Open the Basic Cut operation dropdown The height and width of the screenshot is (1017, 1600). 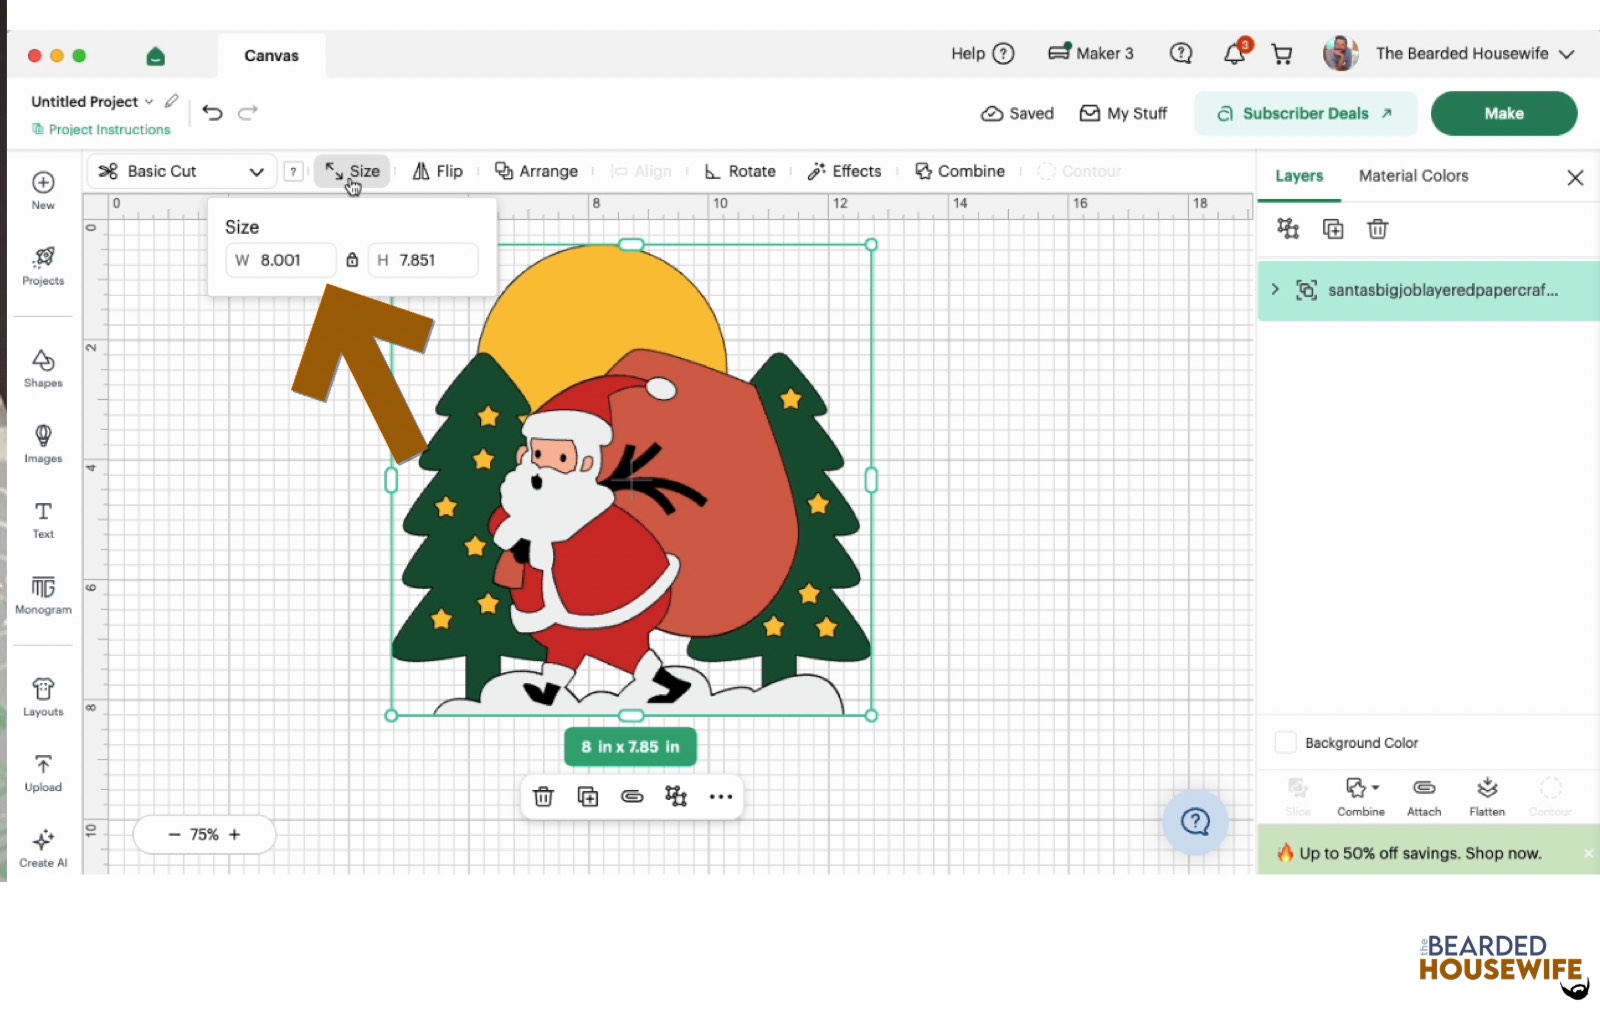(182, 171)
